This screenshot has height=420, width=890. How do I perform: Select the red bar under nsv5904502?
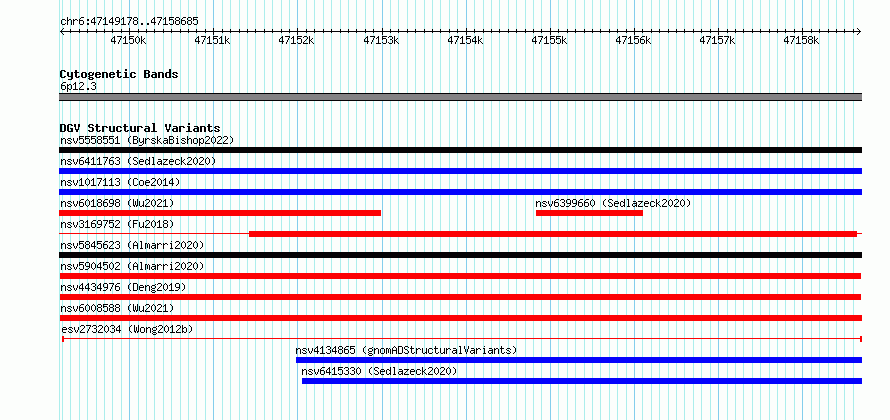460,276
